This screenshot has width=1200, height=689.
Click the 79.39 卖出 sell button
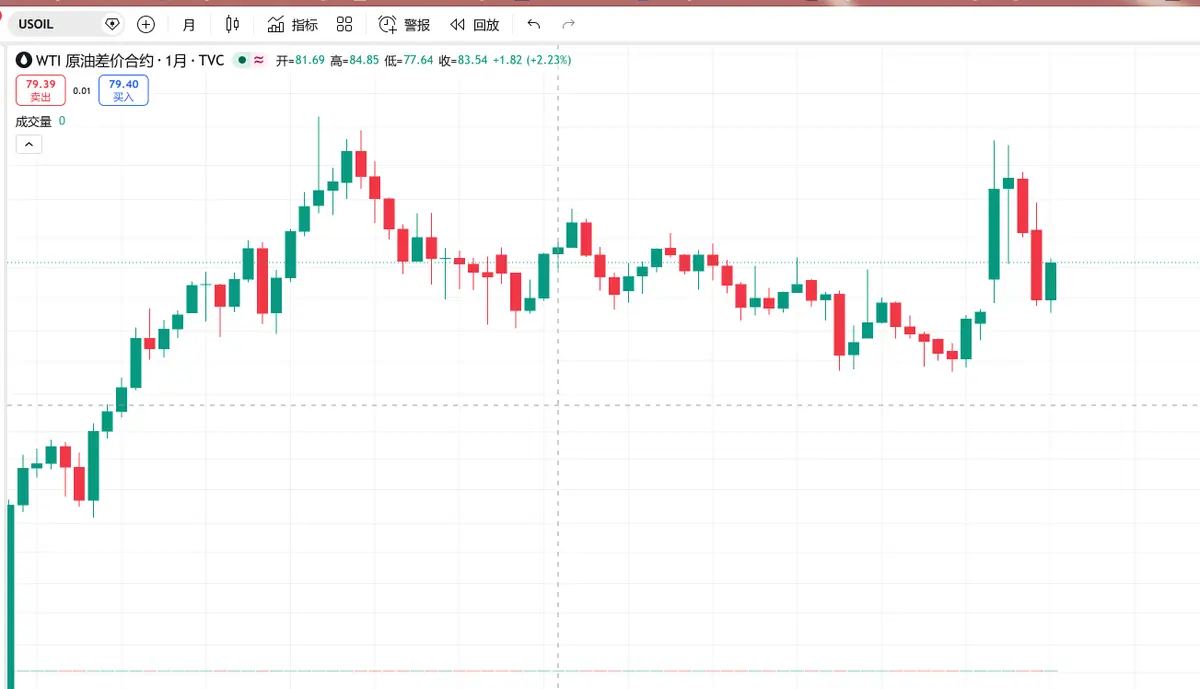(x=40, y=90)
